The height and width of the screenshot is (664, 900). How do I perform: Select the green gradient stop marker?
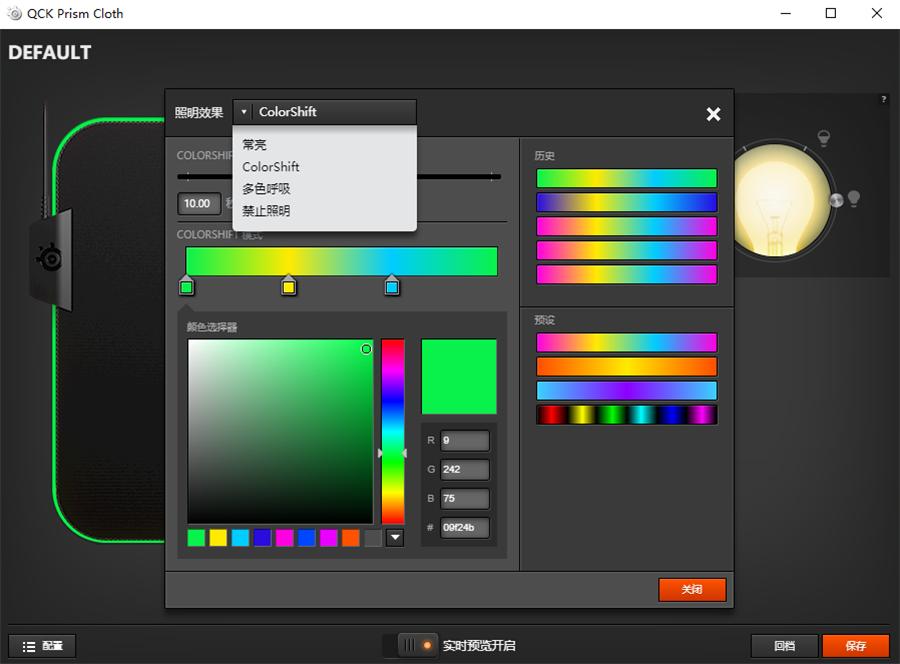186,287
